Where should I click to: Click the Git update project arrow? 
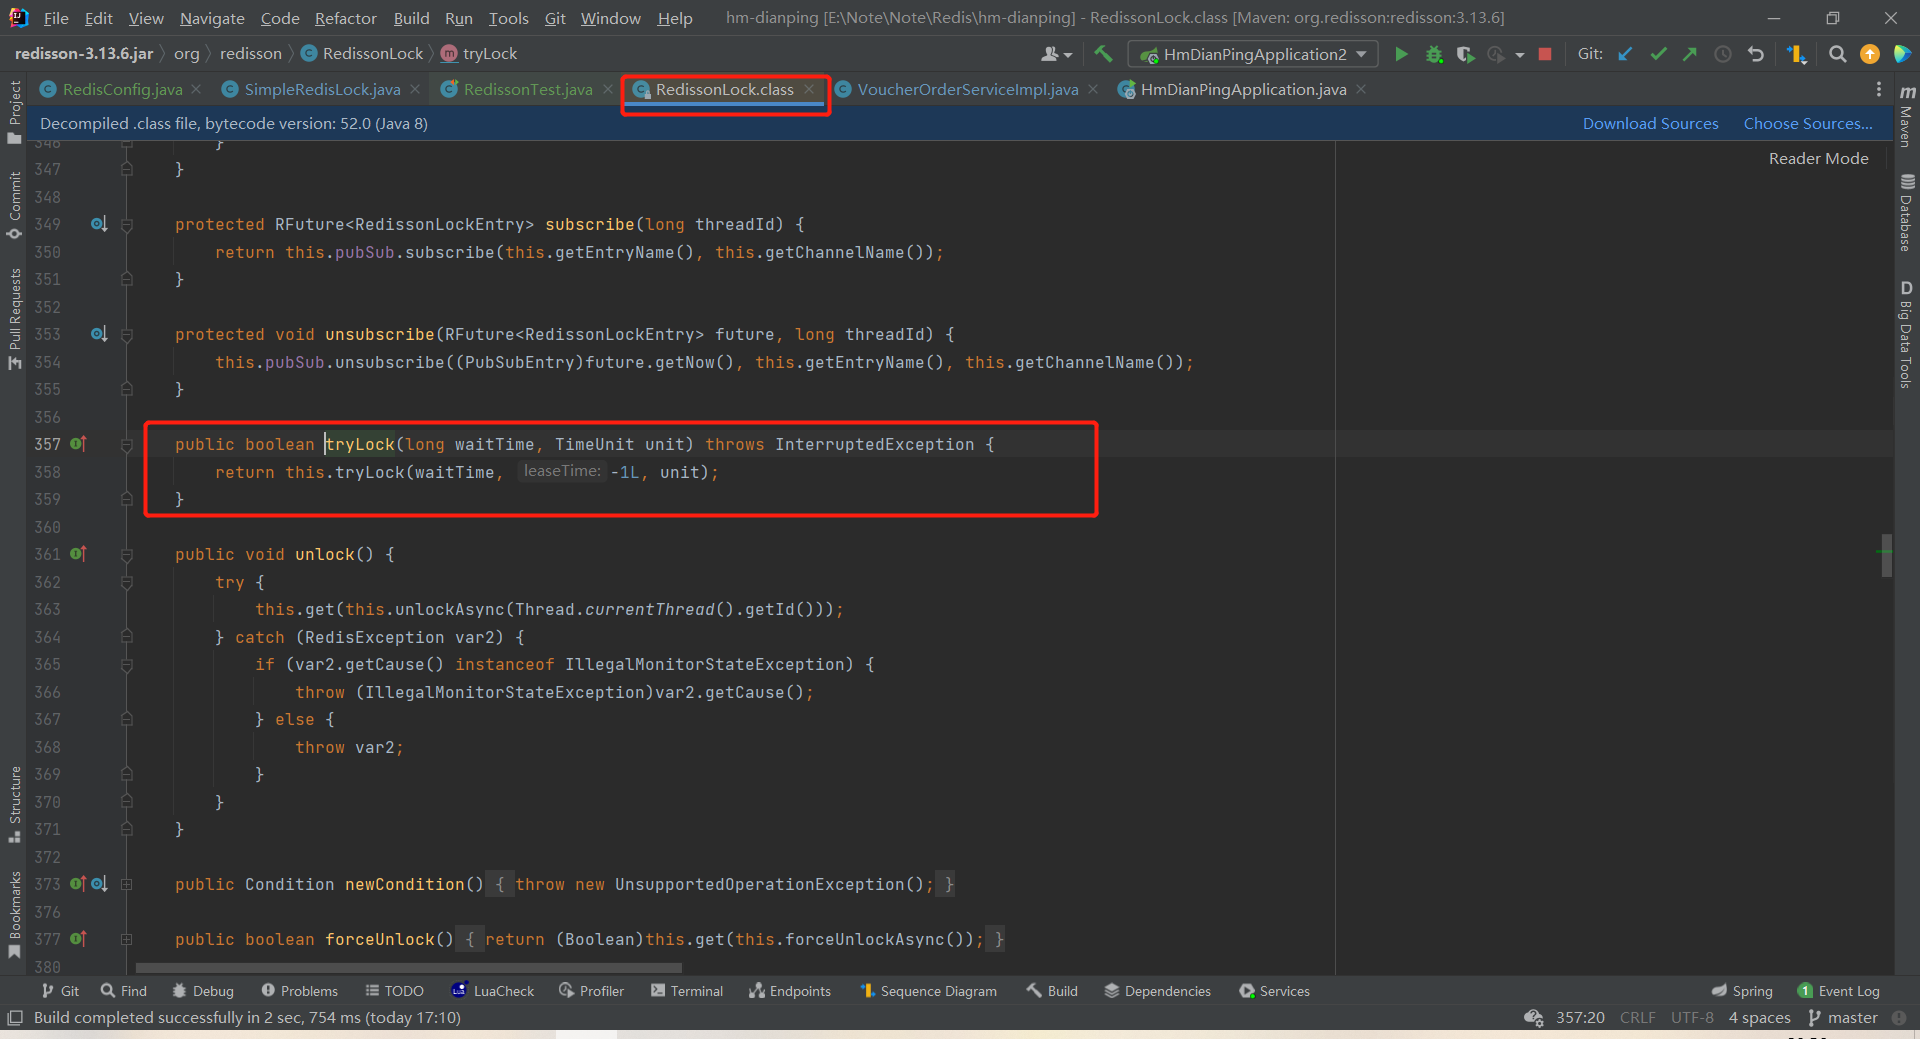coord(1626,54)
